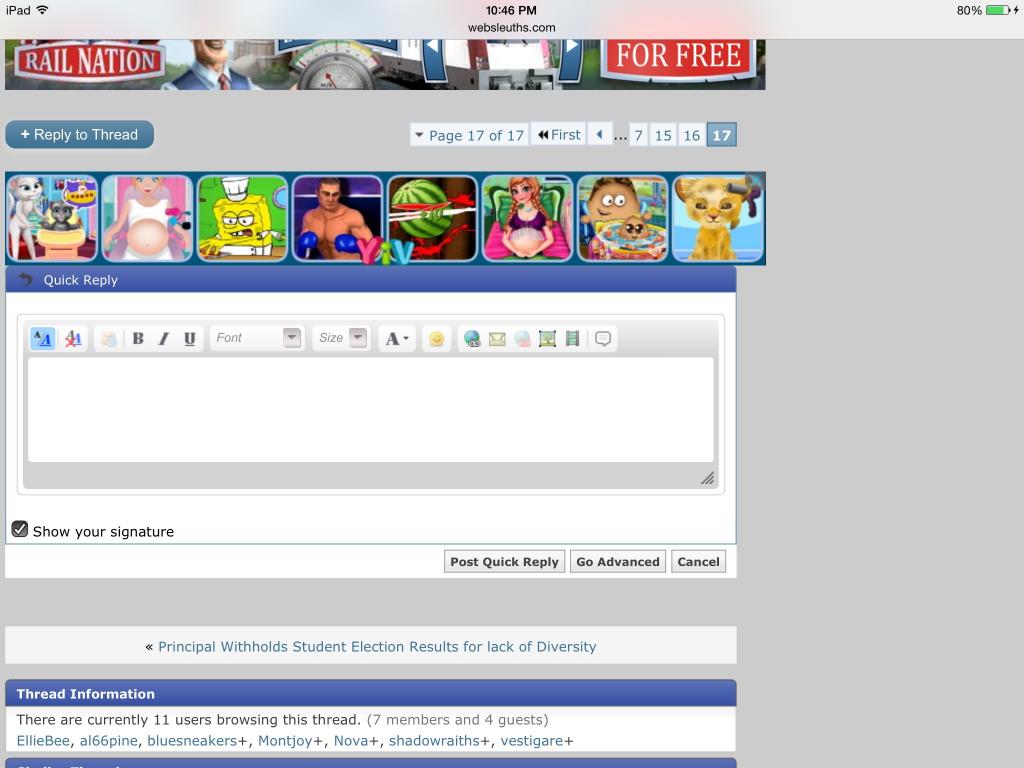Open the smilies picker

pyautogui.click(x=436, y=339)
